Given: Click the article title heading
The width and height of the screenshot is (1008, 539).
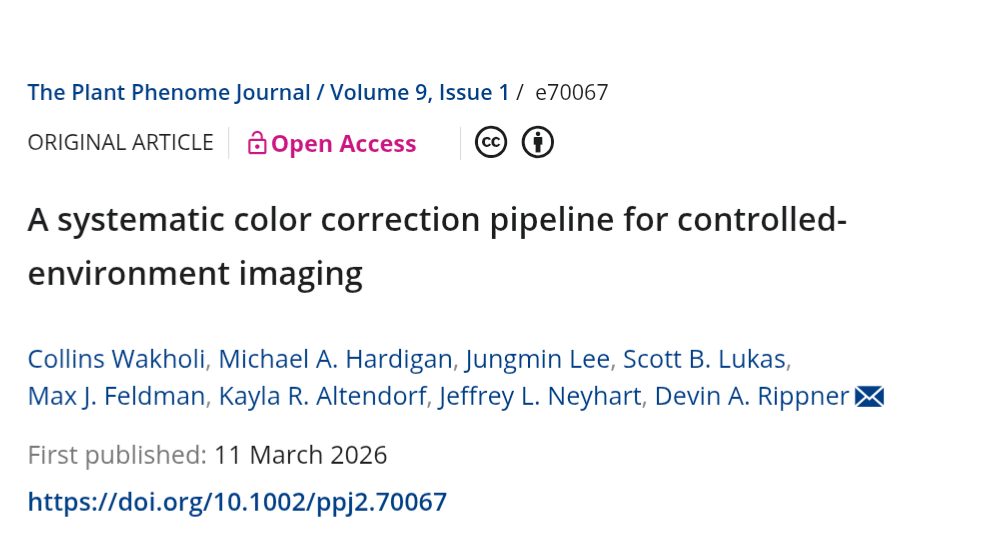Looking at the screenshot, I should click(437, 245).
